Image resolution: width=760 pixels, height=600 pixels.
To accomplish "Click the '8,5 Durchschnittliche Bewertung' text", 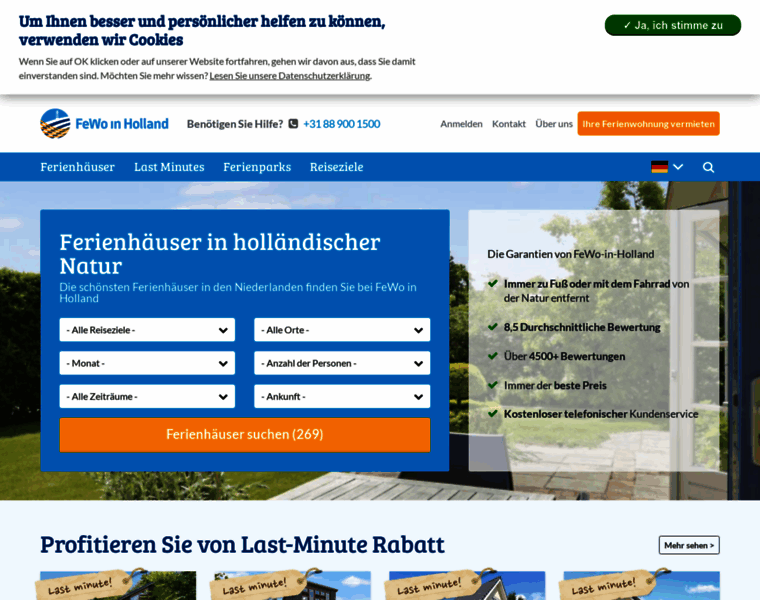I will point(582,328).
